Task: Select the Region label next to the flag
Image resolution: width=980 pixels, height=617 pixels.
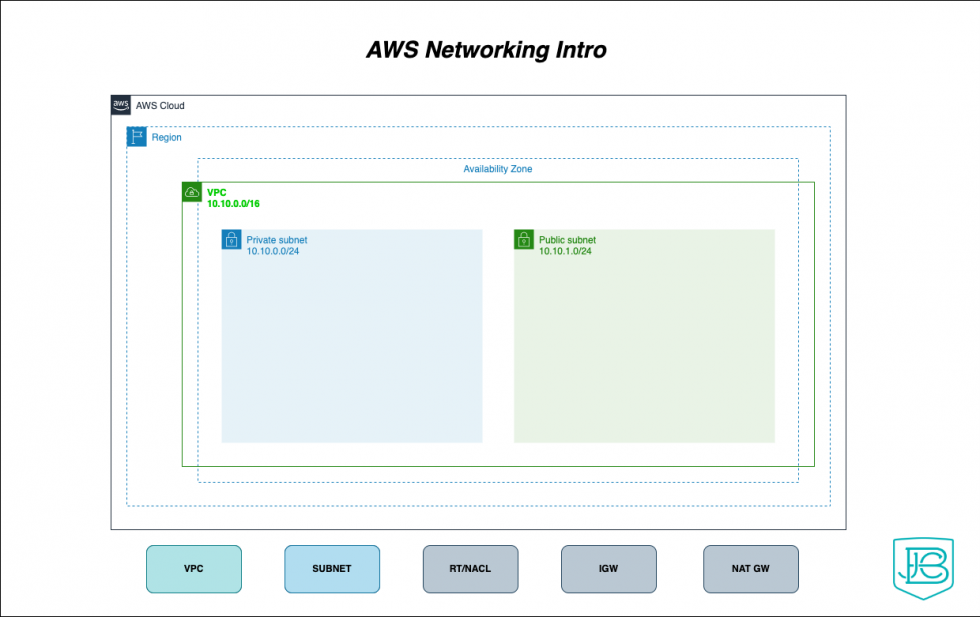Action: click(168, 137)
